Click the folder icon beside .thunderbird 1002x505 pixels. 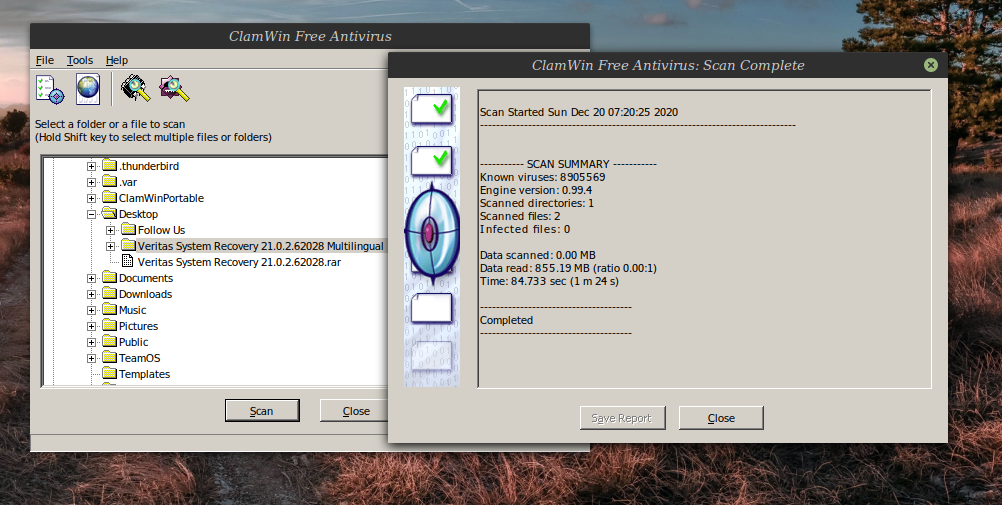coord(109,166)
